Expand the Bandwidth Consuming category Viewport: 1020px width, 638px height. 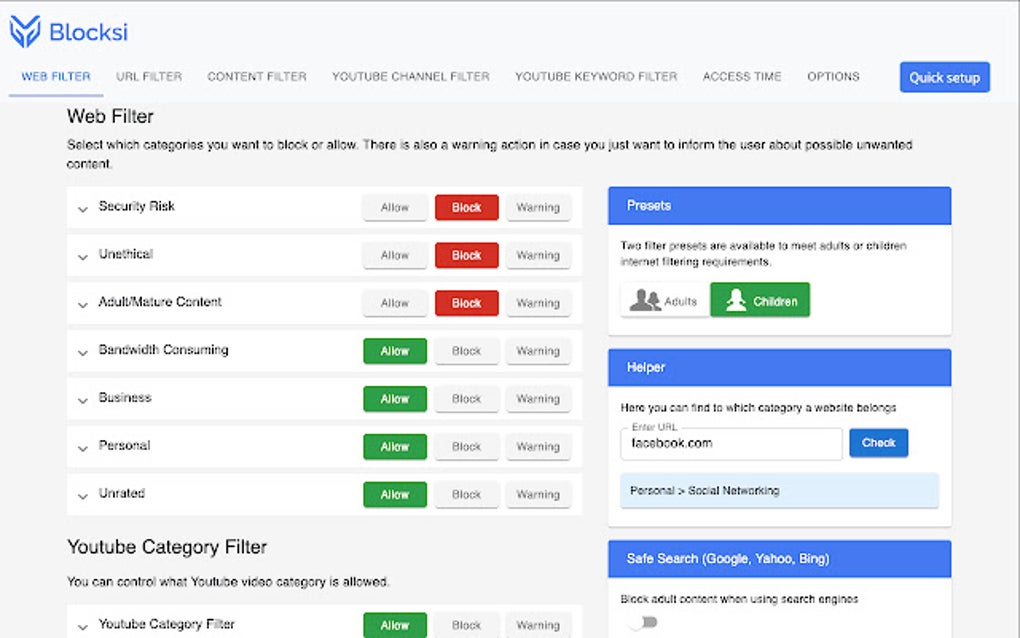[x=83, y=351]
